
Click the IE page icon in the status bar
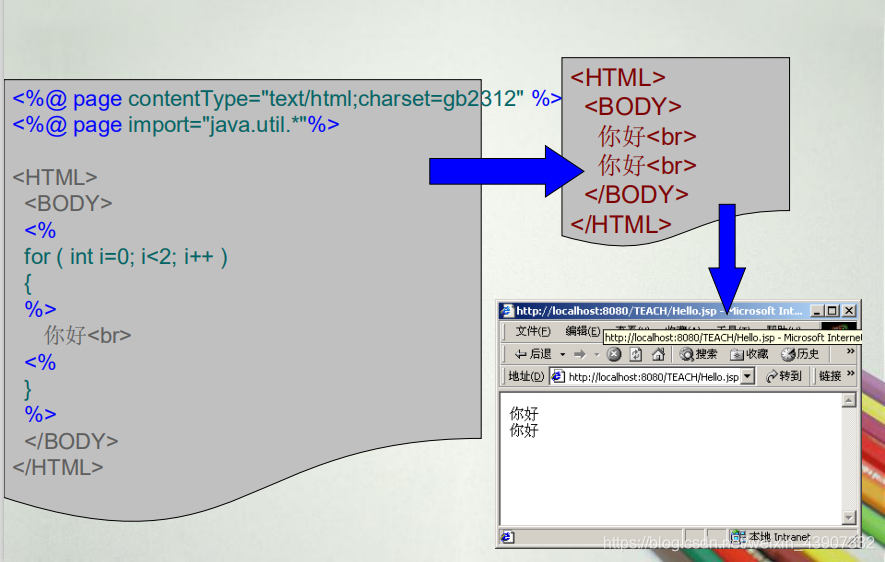pyautogui.click(x=507, y=537)
